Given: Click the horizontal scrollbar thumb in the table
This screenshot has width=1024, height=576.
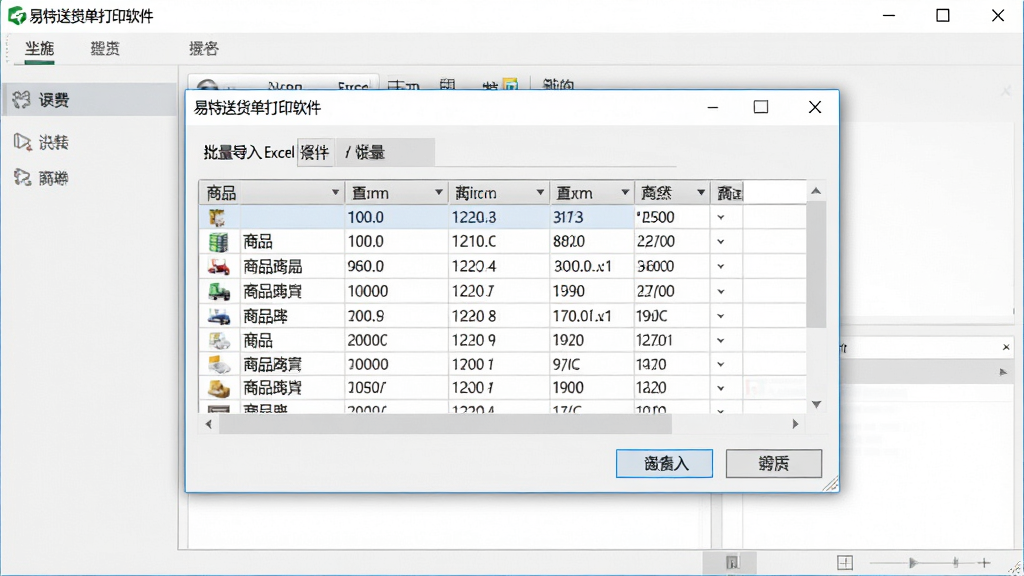Looking at the screenshot, I should [445, 424].
